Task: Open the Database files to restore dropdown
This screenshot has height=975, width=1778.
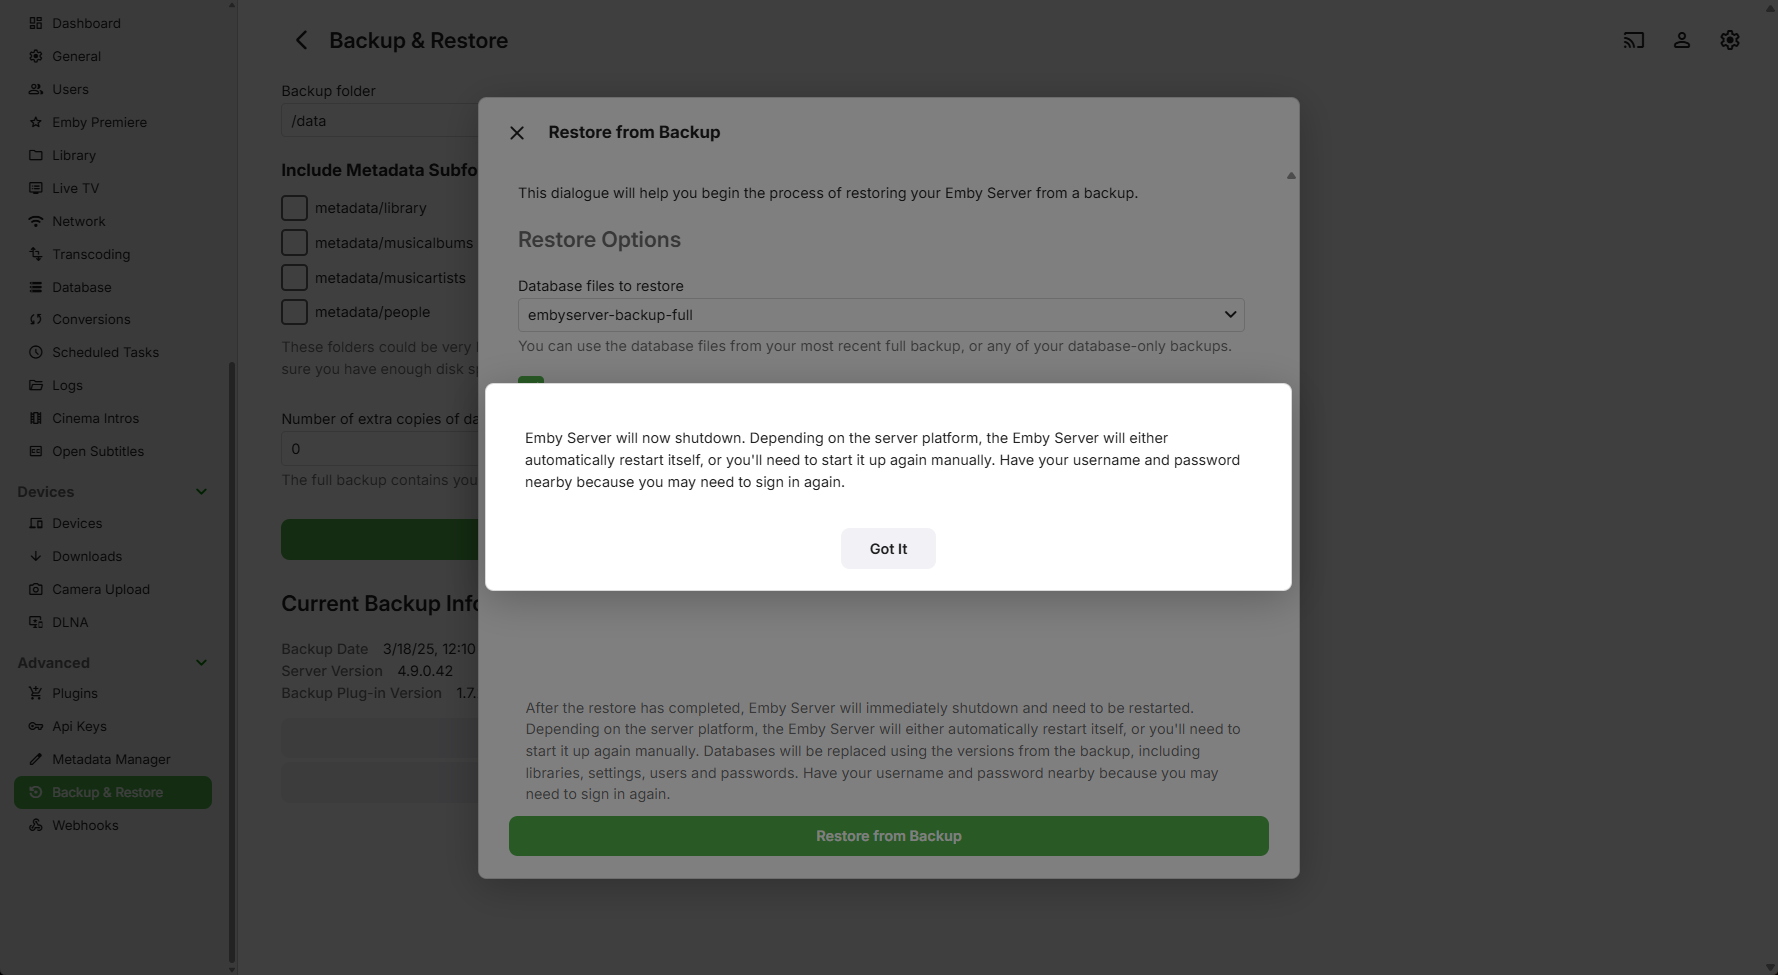Action: pyautogui.click(x=881, y=315)
